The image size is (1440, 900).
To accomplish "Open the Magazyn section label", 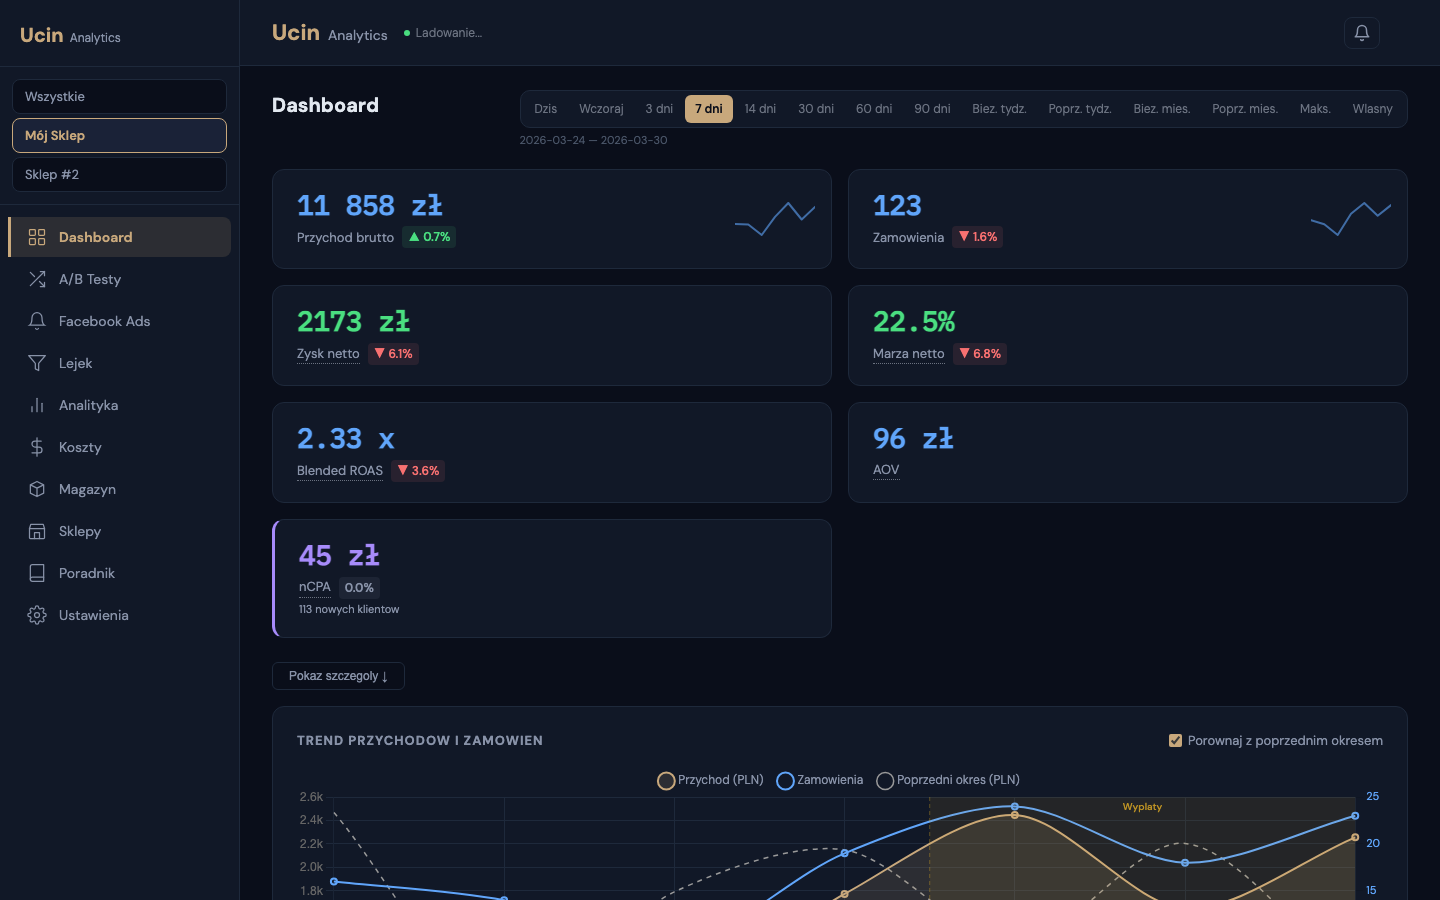I will [88, 489].
